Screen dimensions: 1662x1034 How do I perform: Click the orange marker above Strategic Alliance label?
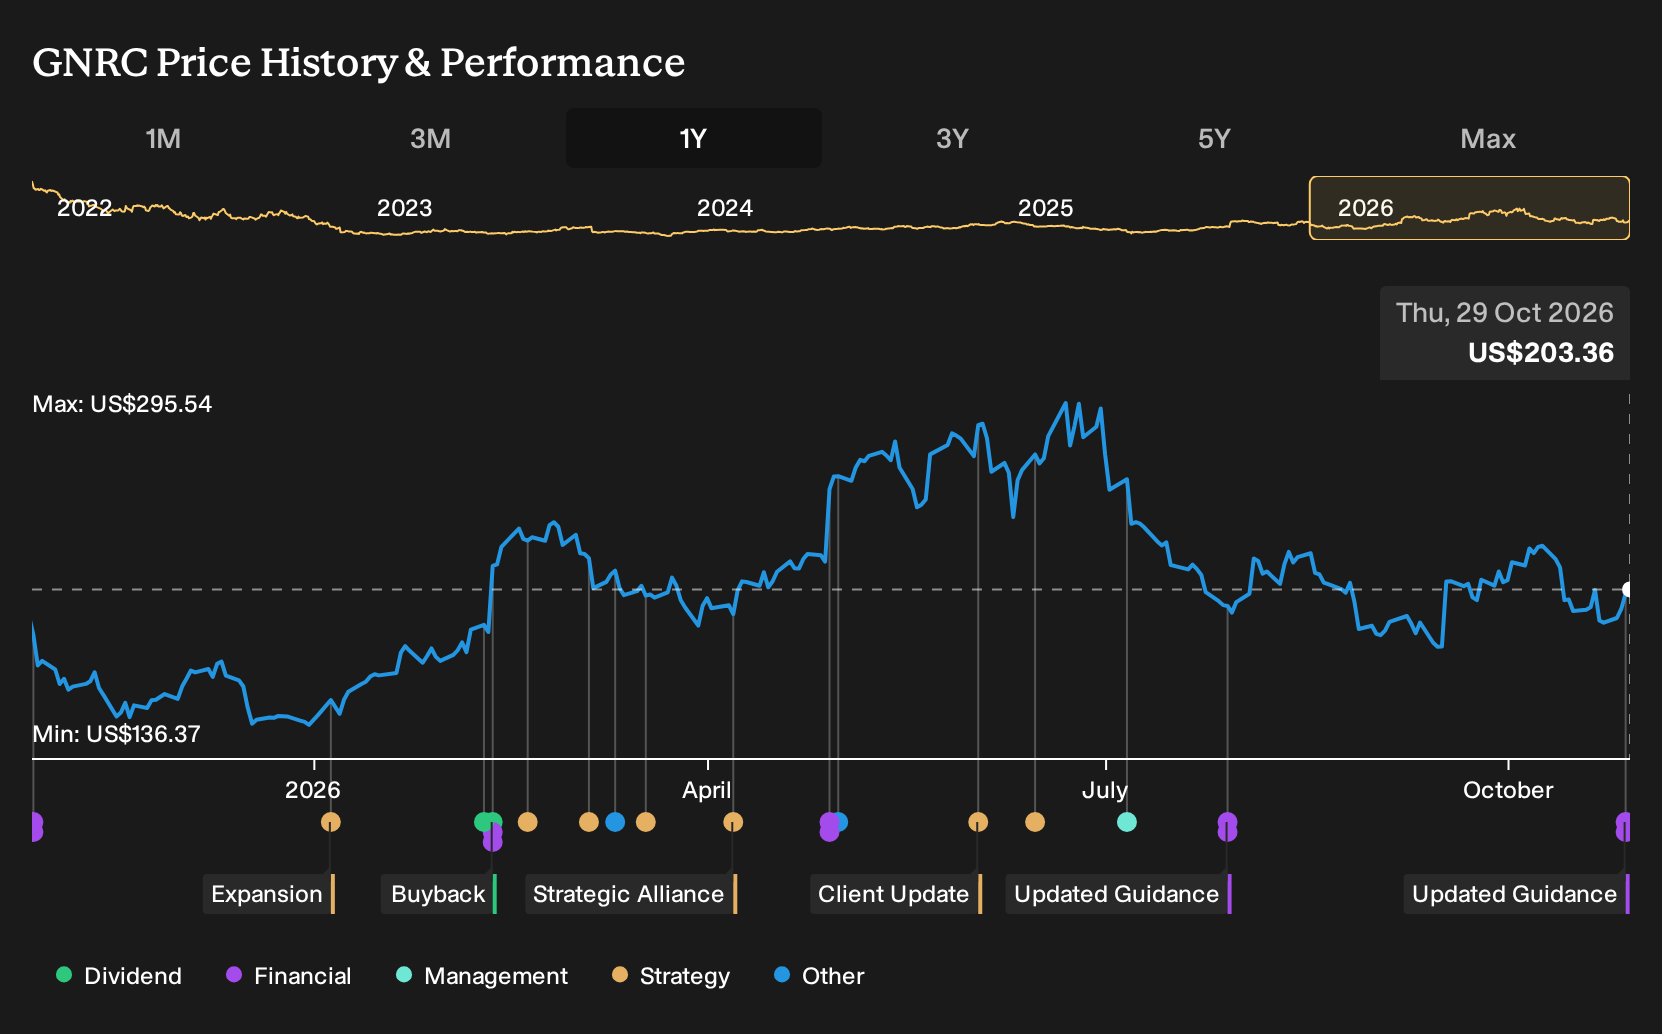click(733, 822)
